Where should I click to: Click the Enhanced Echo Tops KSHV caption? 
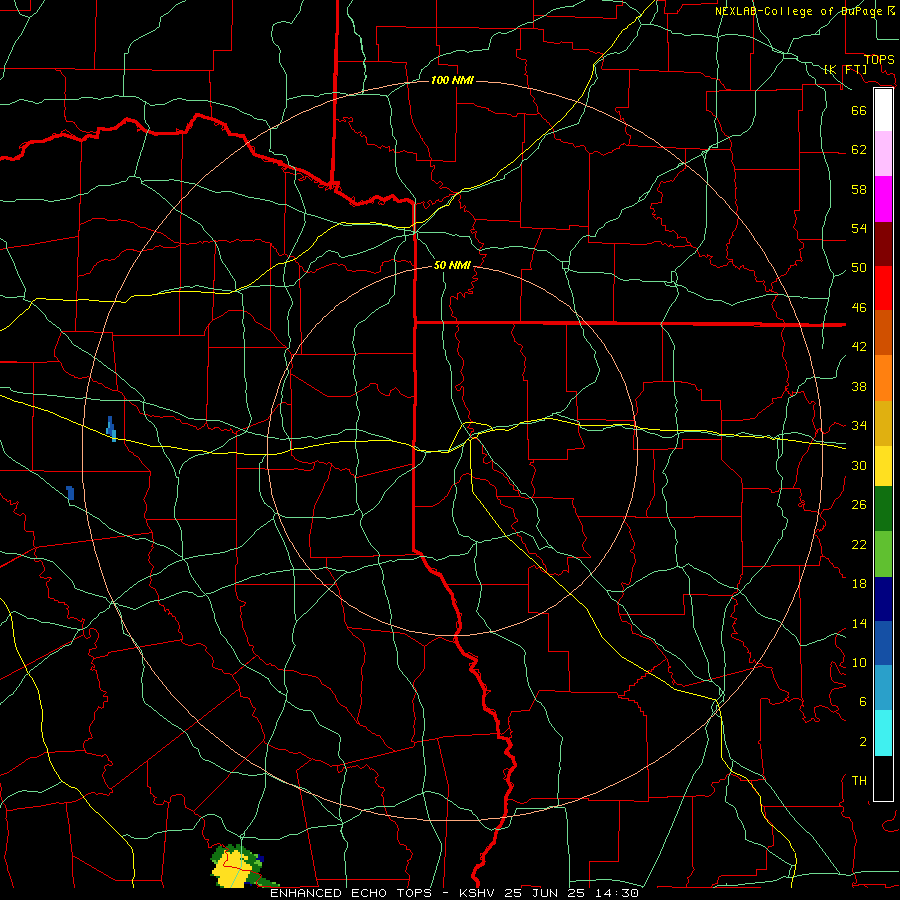pyautogui.click(x=454, y=893)
